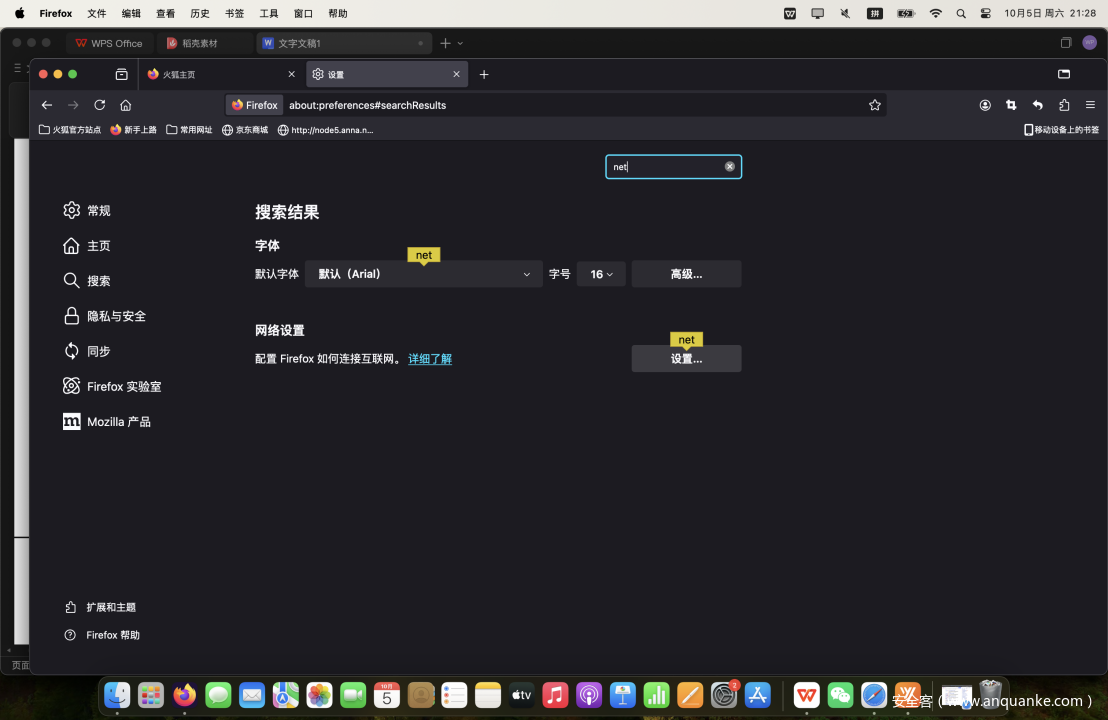Open App Store from the Dock
Screen dimensions: 1108x720
click(758, 696)
